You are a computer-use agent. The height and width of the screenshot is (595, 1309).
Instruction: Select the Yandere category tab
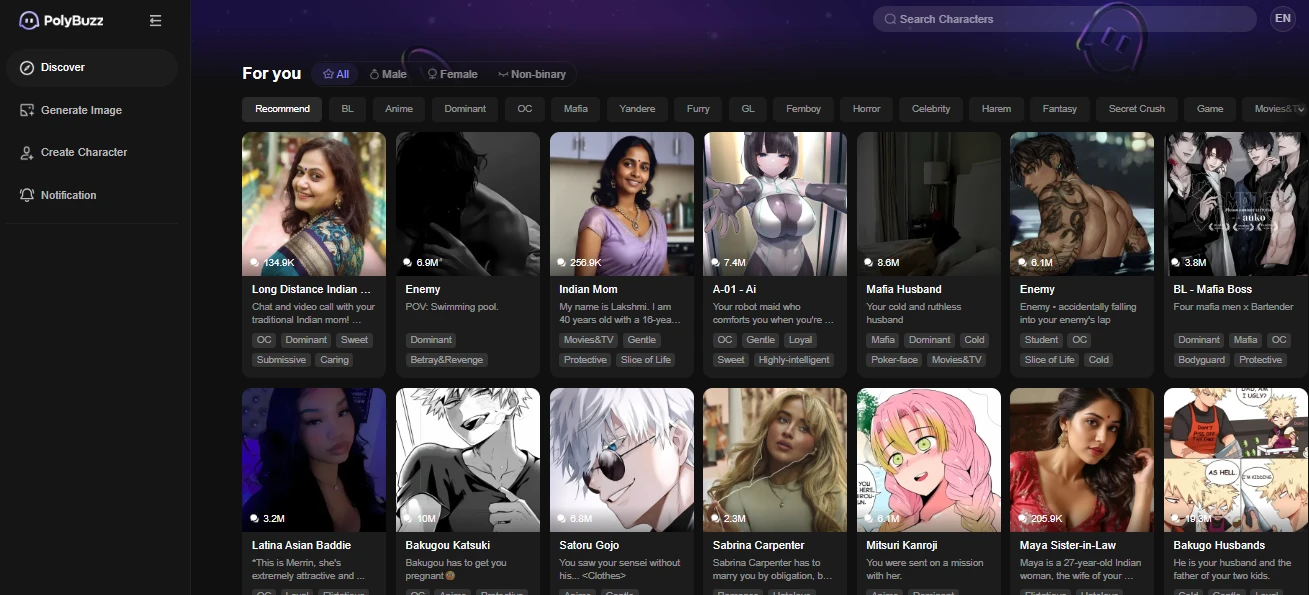tap(637, 109)
